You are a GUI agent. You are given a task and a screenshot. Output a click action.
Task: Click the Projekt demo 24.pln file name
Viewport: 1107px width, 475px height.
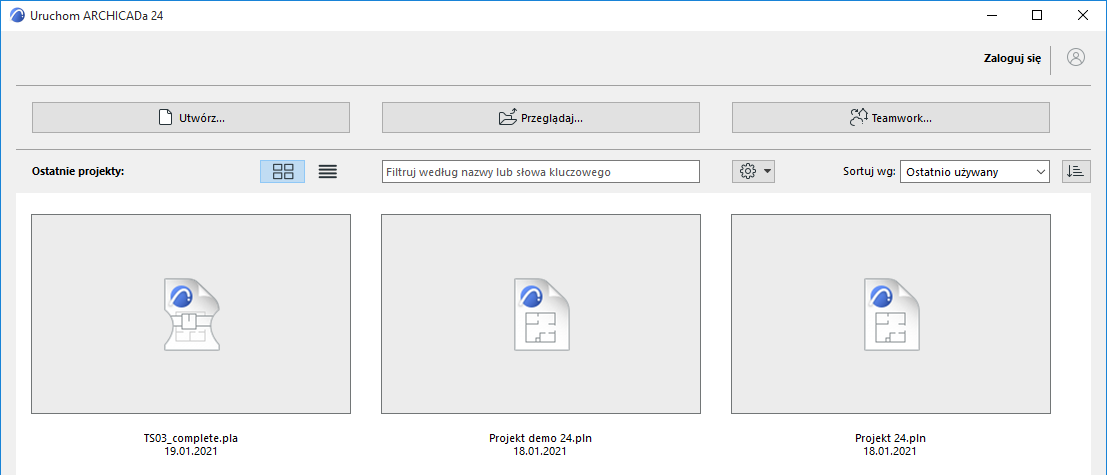point(541,438)
